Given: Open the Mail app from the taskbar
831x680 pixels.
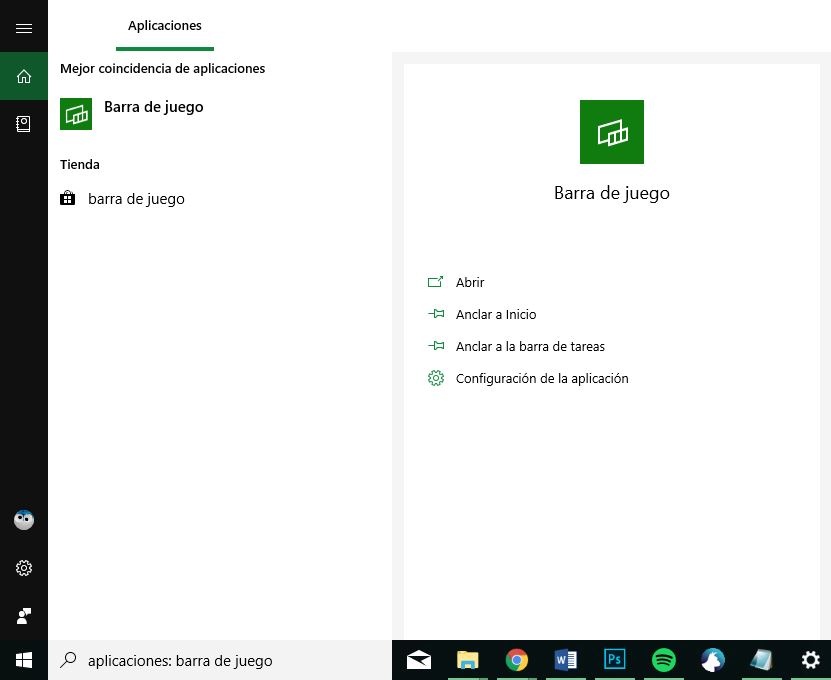Looking at the screenshot, I should coord(419,660).
